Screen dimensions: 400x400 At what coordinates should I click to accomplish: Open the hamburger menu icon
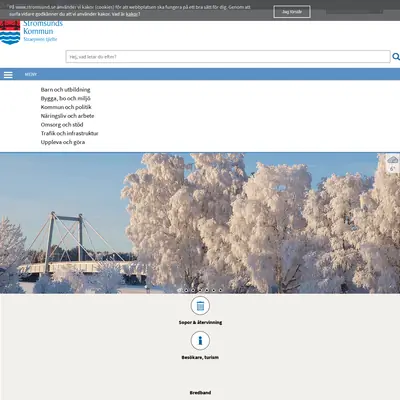pos(8,75)
